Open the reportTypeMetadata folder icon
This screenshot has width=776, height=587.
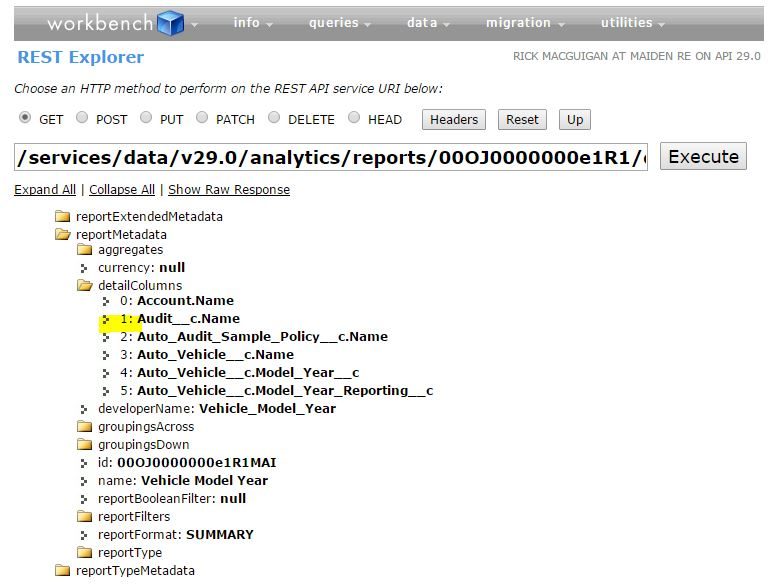tap(62, 570)
